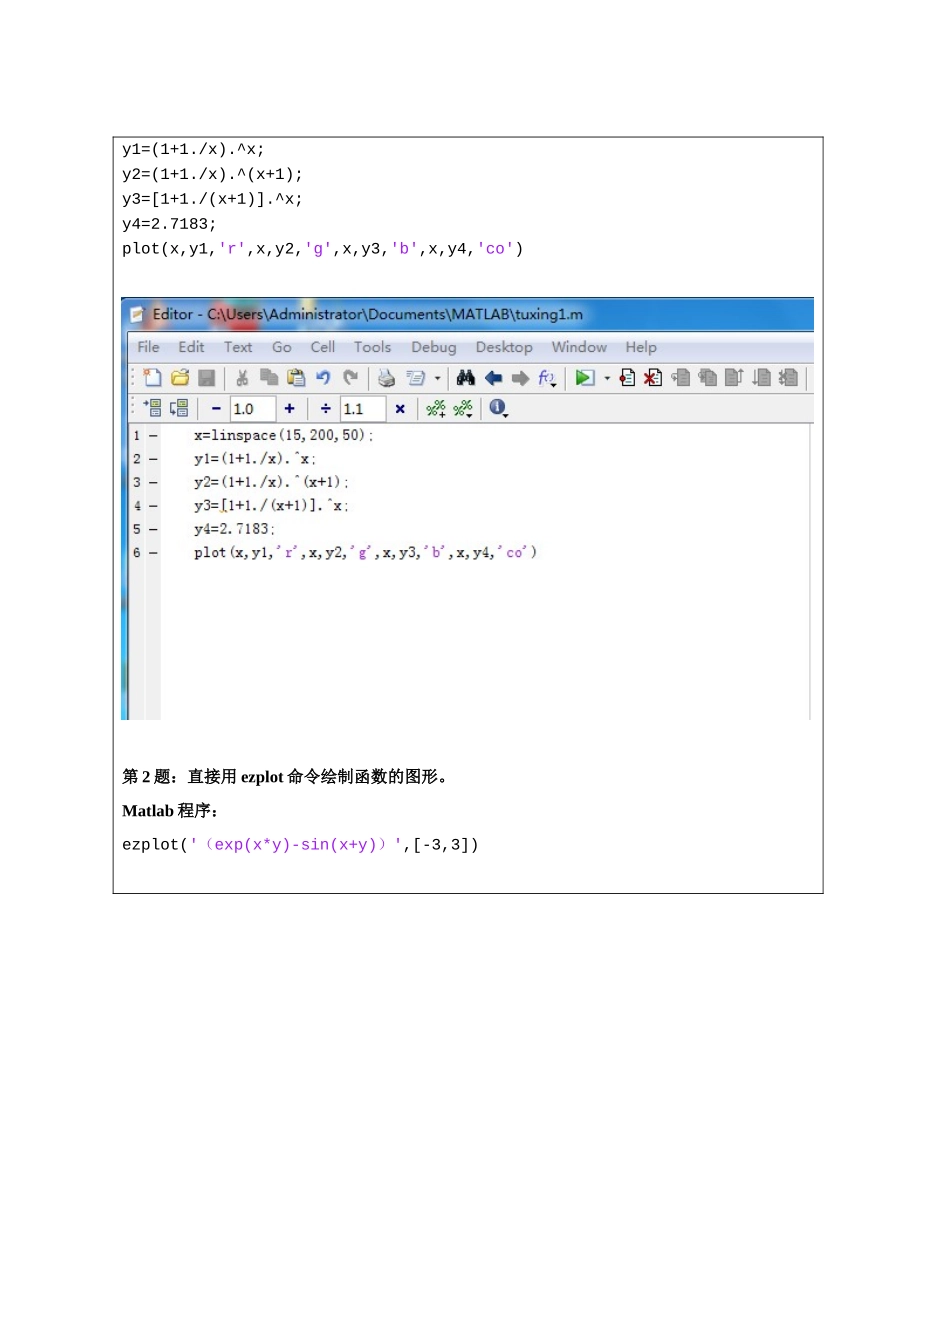950x1344 pixels.
Task: Open the %% cell options dropdown icon
Action: [x=463, y=408]
